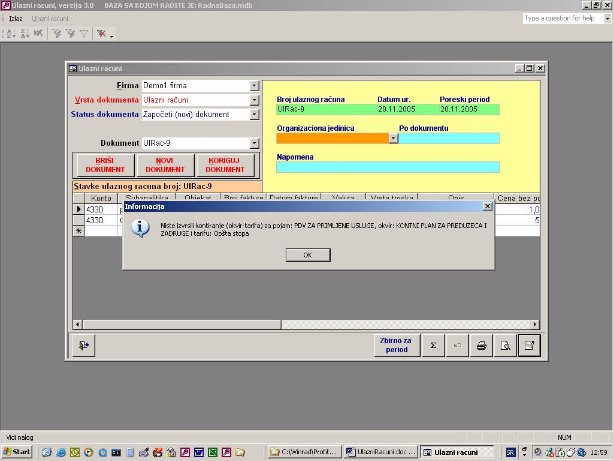Click the Napomena text field
Screen dimensions: 613x461
(387, 167)
